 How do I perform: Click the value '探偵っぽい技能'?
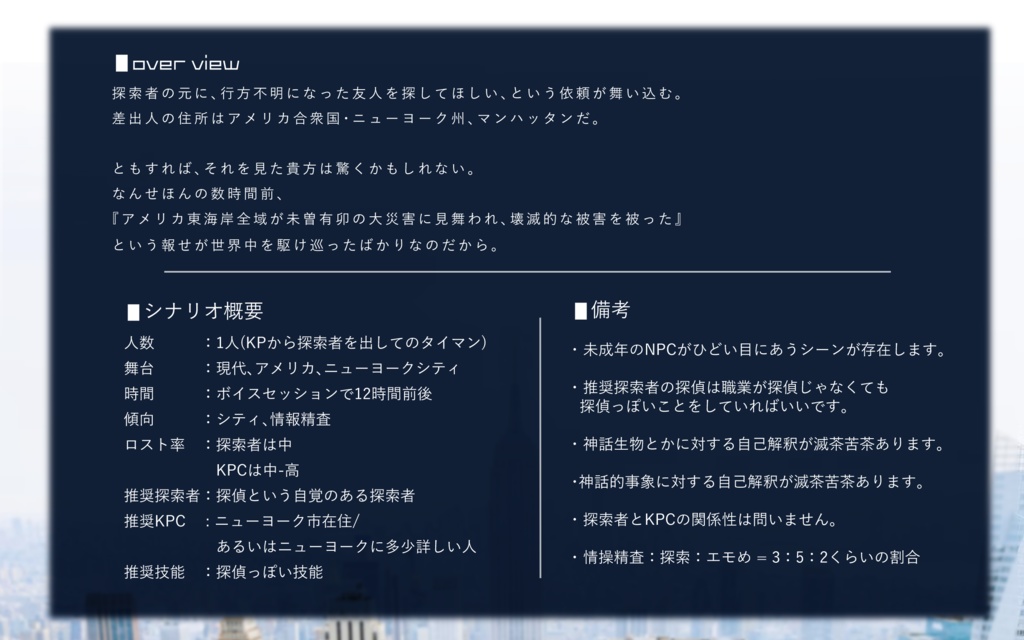tap(269, 572)
